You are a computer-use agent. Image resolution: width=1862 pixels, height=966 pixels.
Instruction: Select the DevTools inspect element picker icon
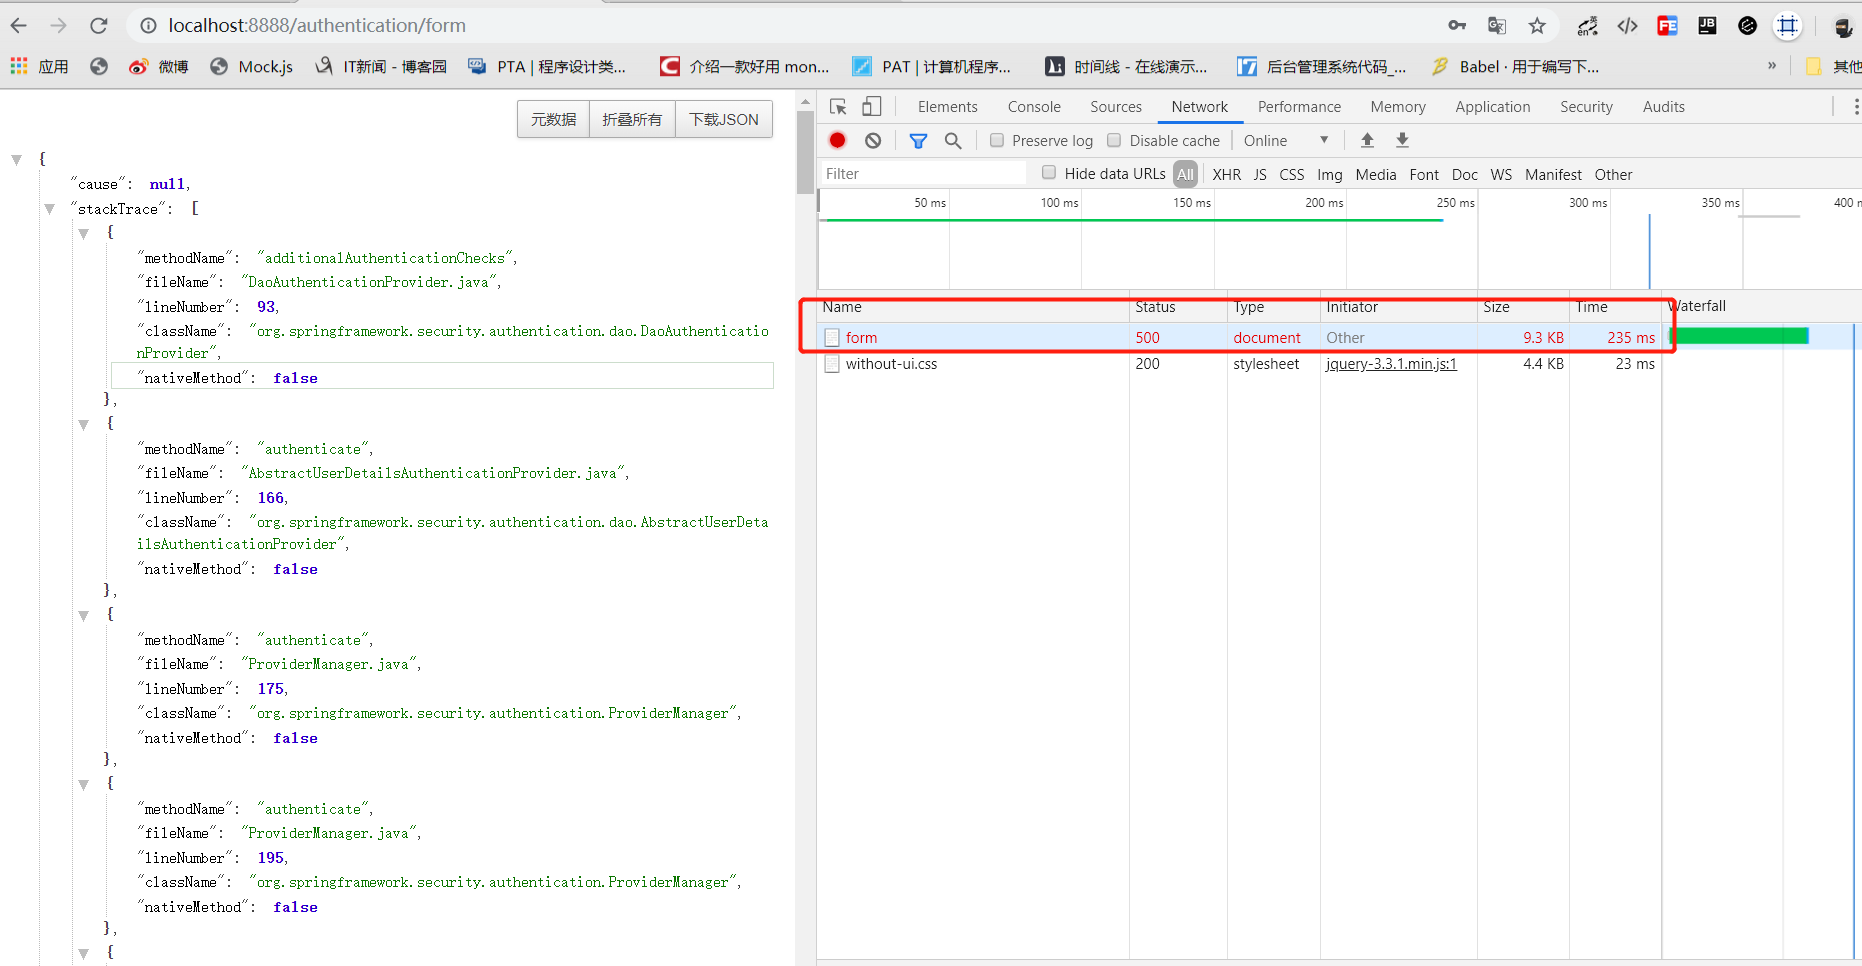pos(838,106)
